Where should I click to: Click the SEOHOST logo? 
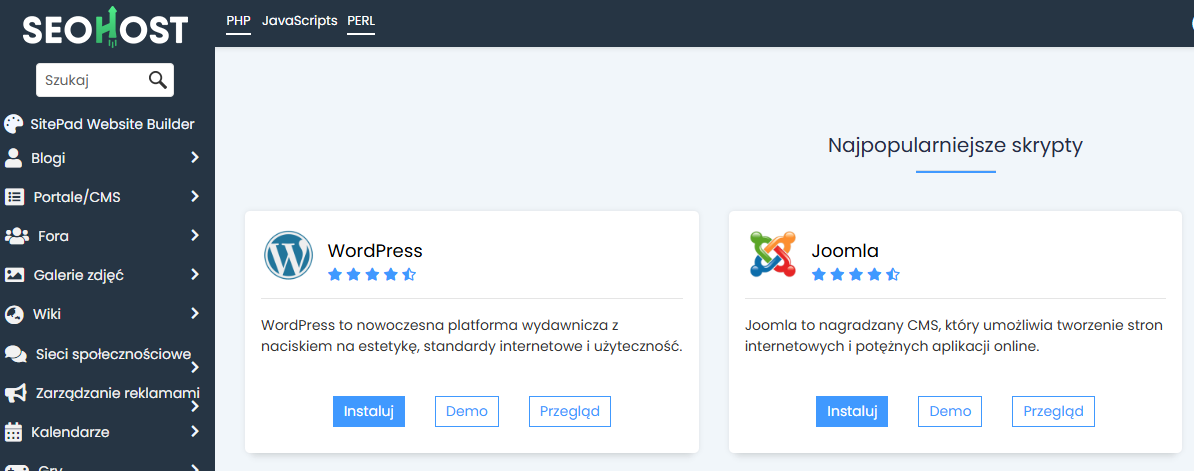[105, 28]
